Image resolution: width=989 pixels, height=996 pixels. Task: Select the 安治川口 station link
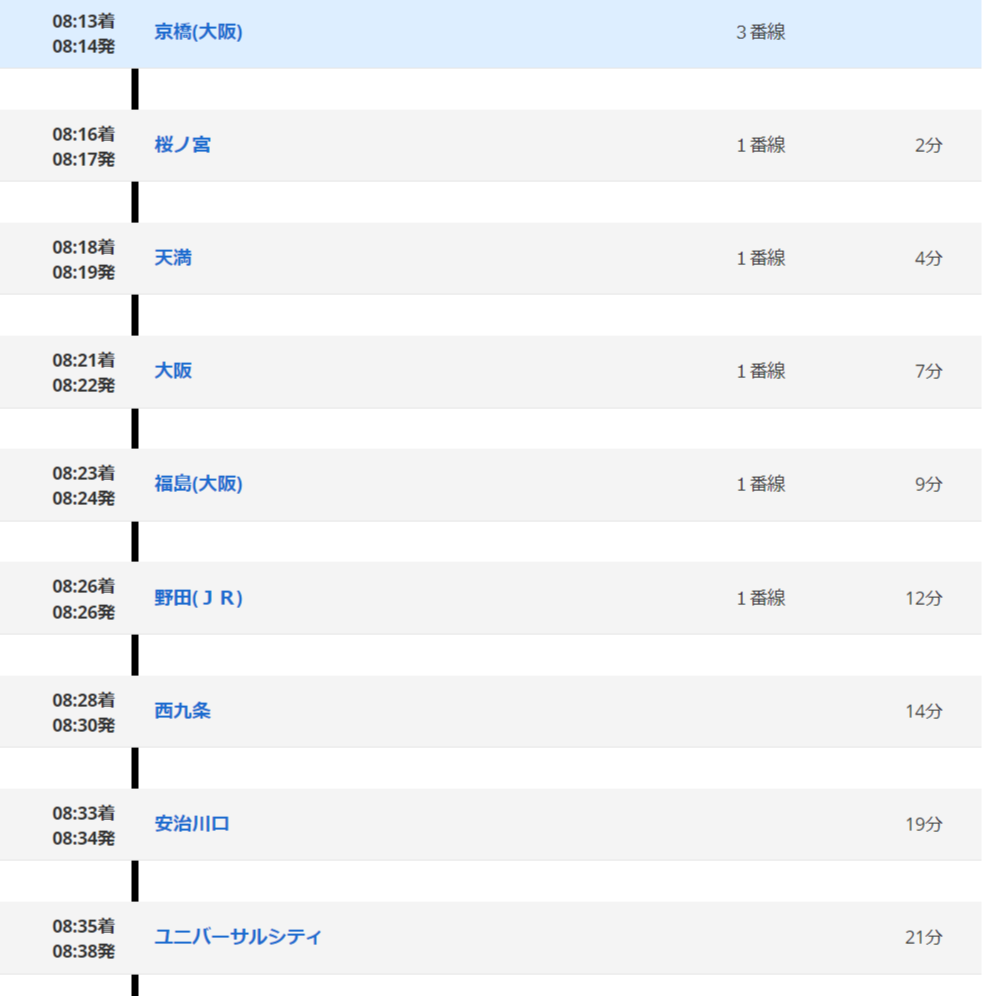(x=192, y=824)
